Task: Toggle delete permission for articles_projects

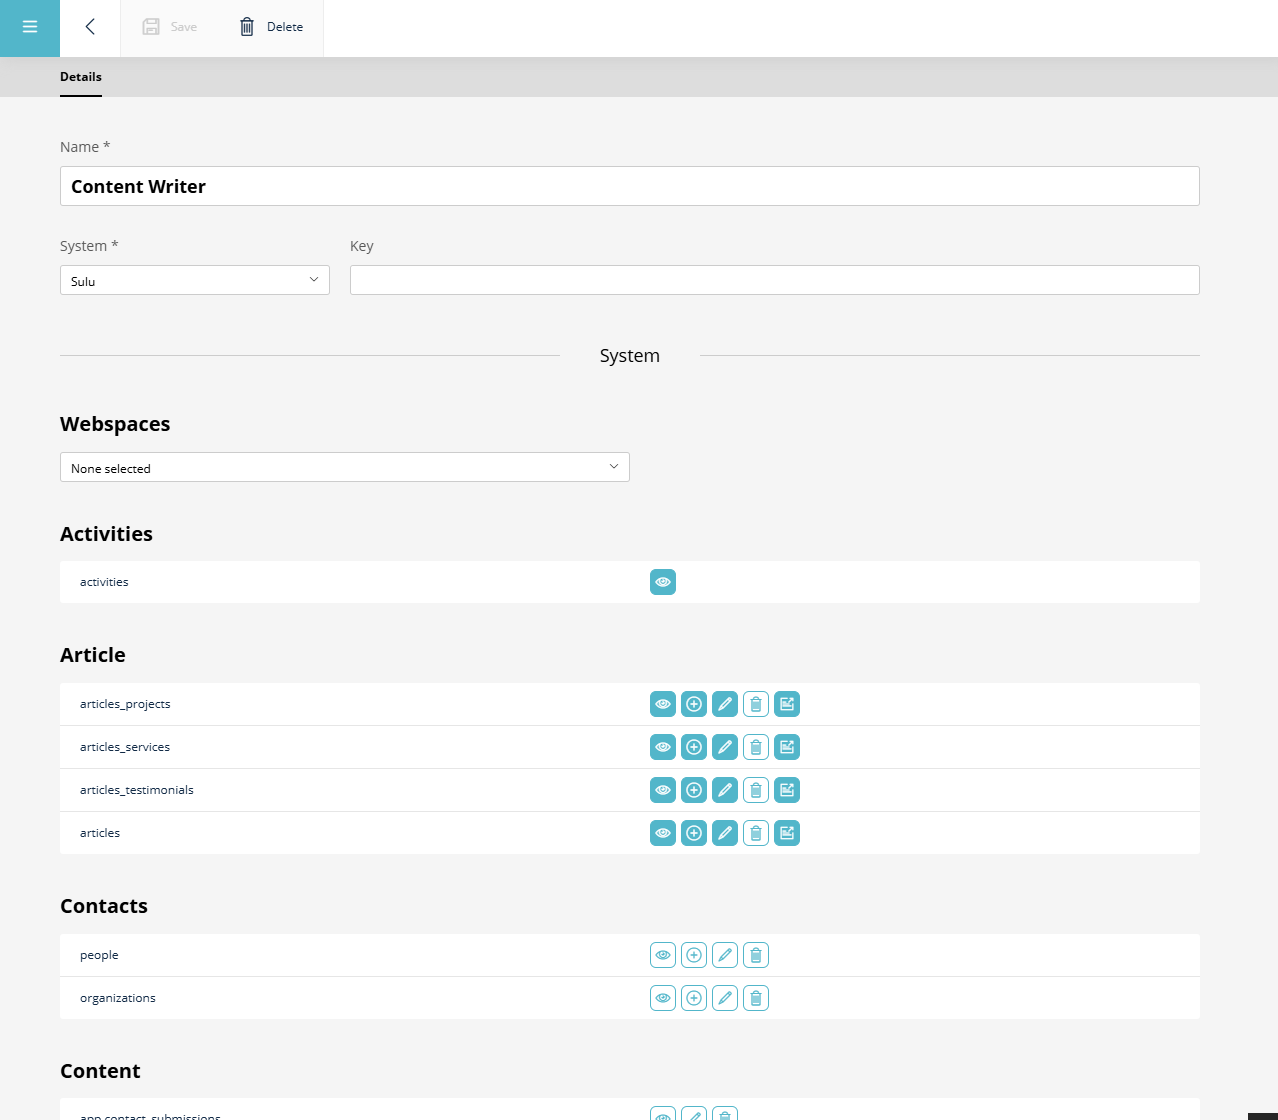Action: (756, 704)
